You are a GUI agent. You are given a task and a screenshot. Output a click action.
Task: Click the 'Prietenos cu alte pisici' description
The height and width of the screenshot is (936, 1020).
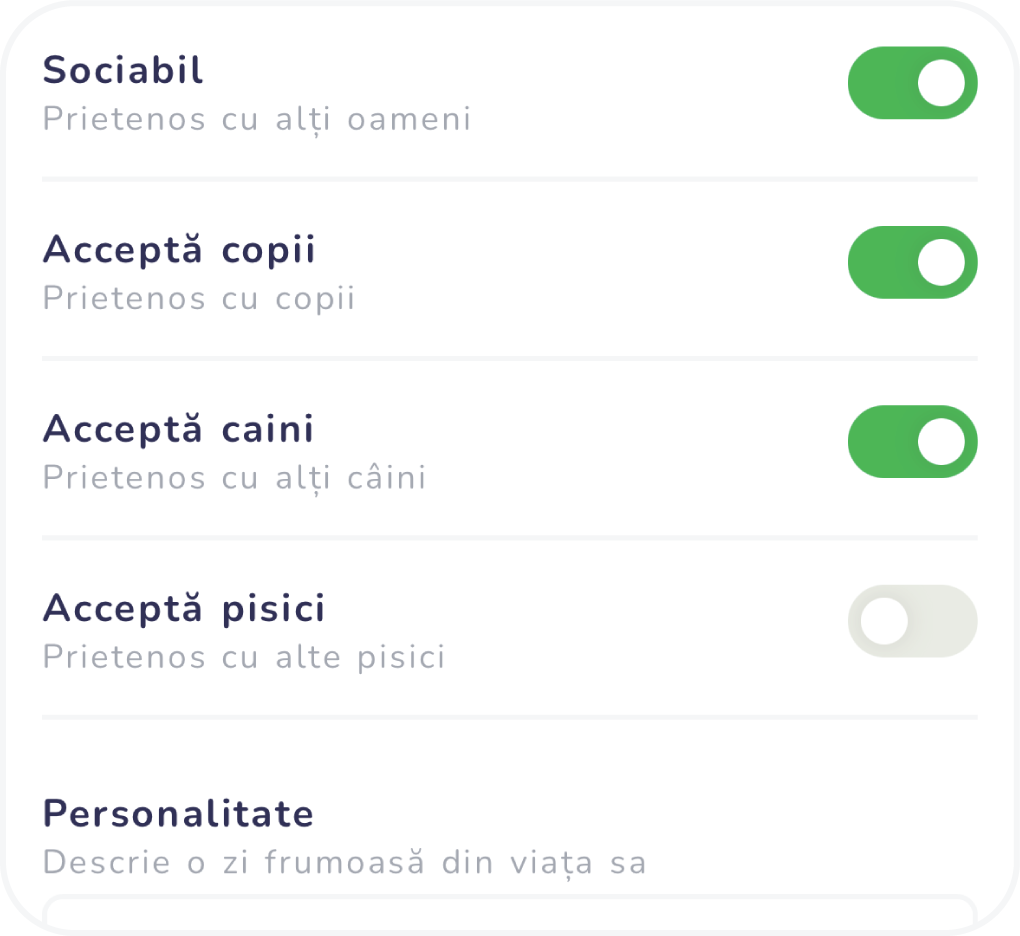coord(244,657)
